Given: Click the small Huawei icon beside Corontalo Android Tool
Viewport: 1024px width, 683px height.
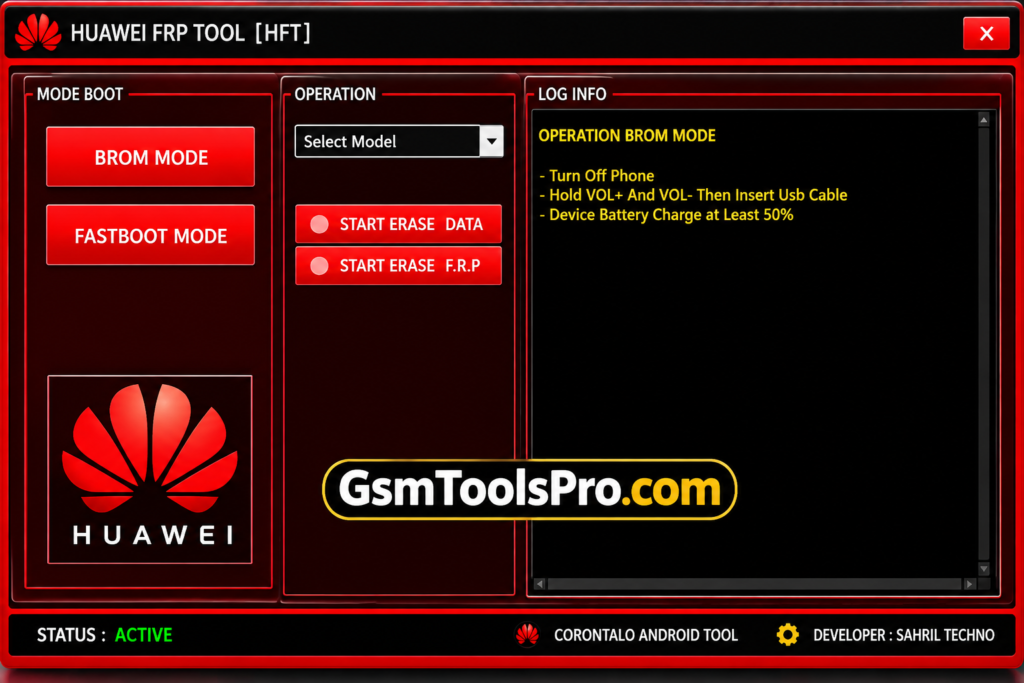Looking at the screenshot, I should [527, 635].
